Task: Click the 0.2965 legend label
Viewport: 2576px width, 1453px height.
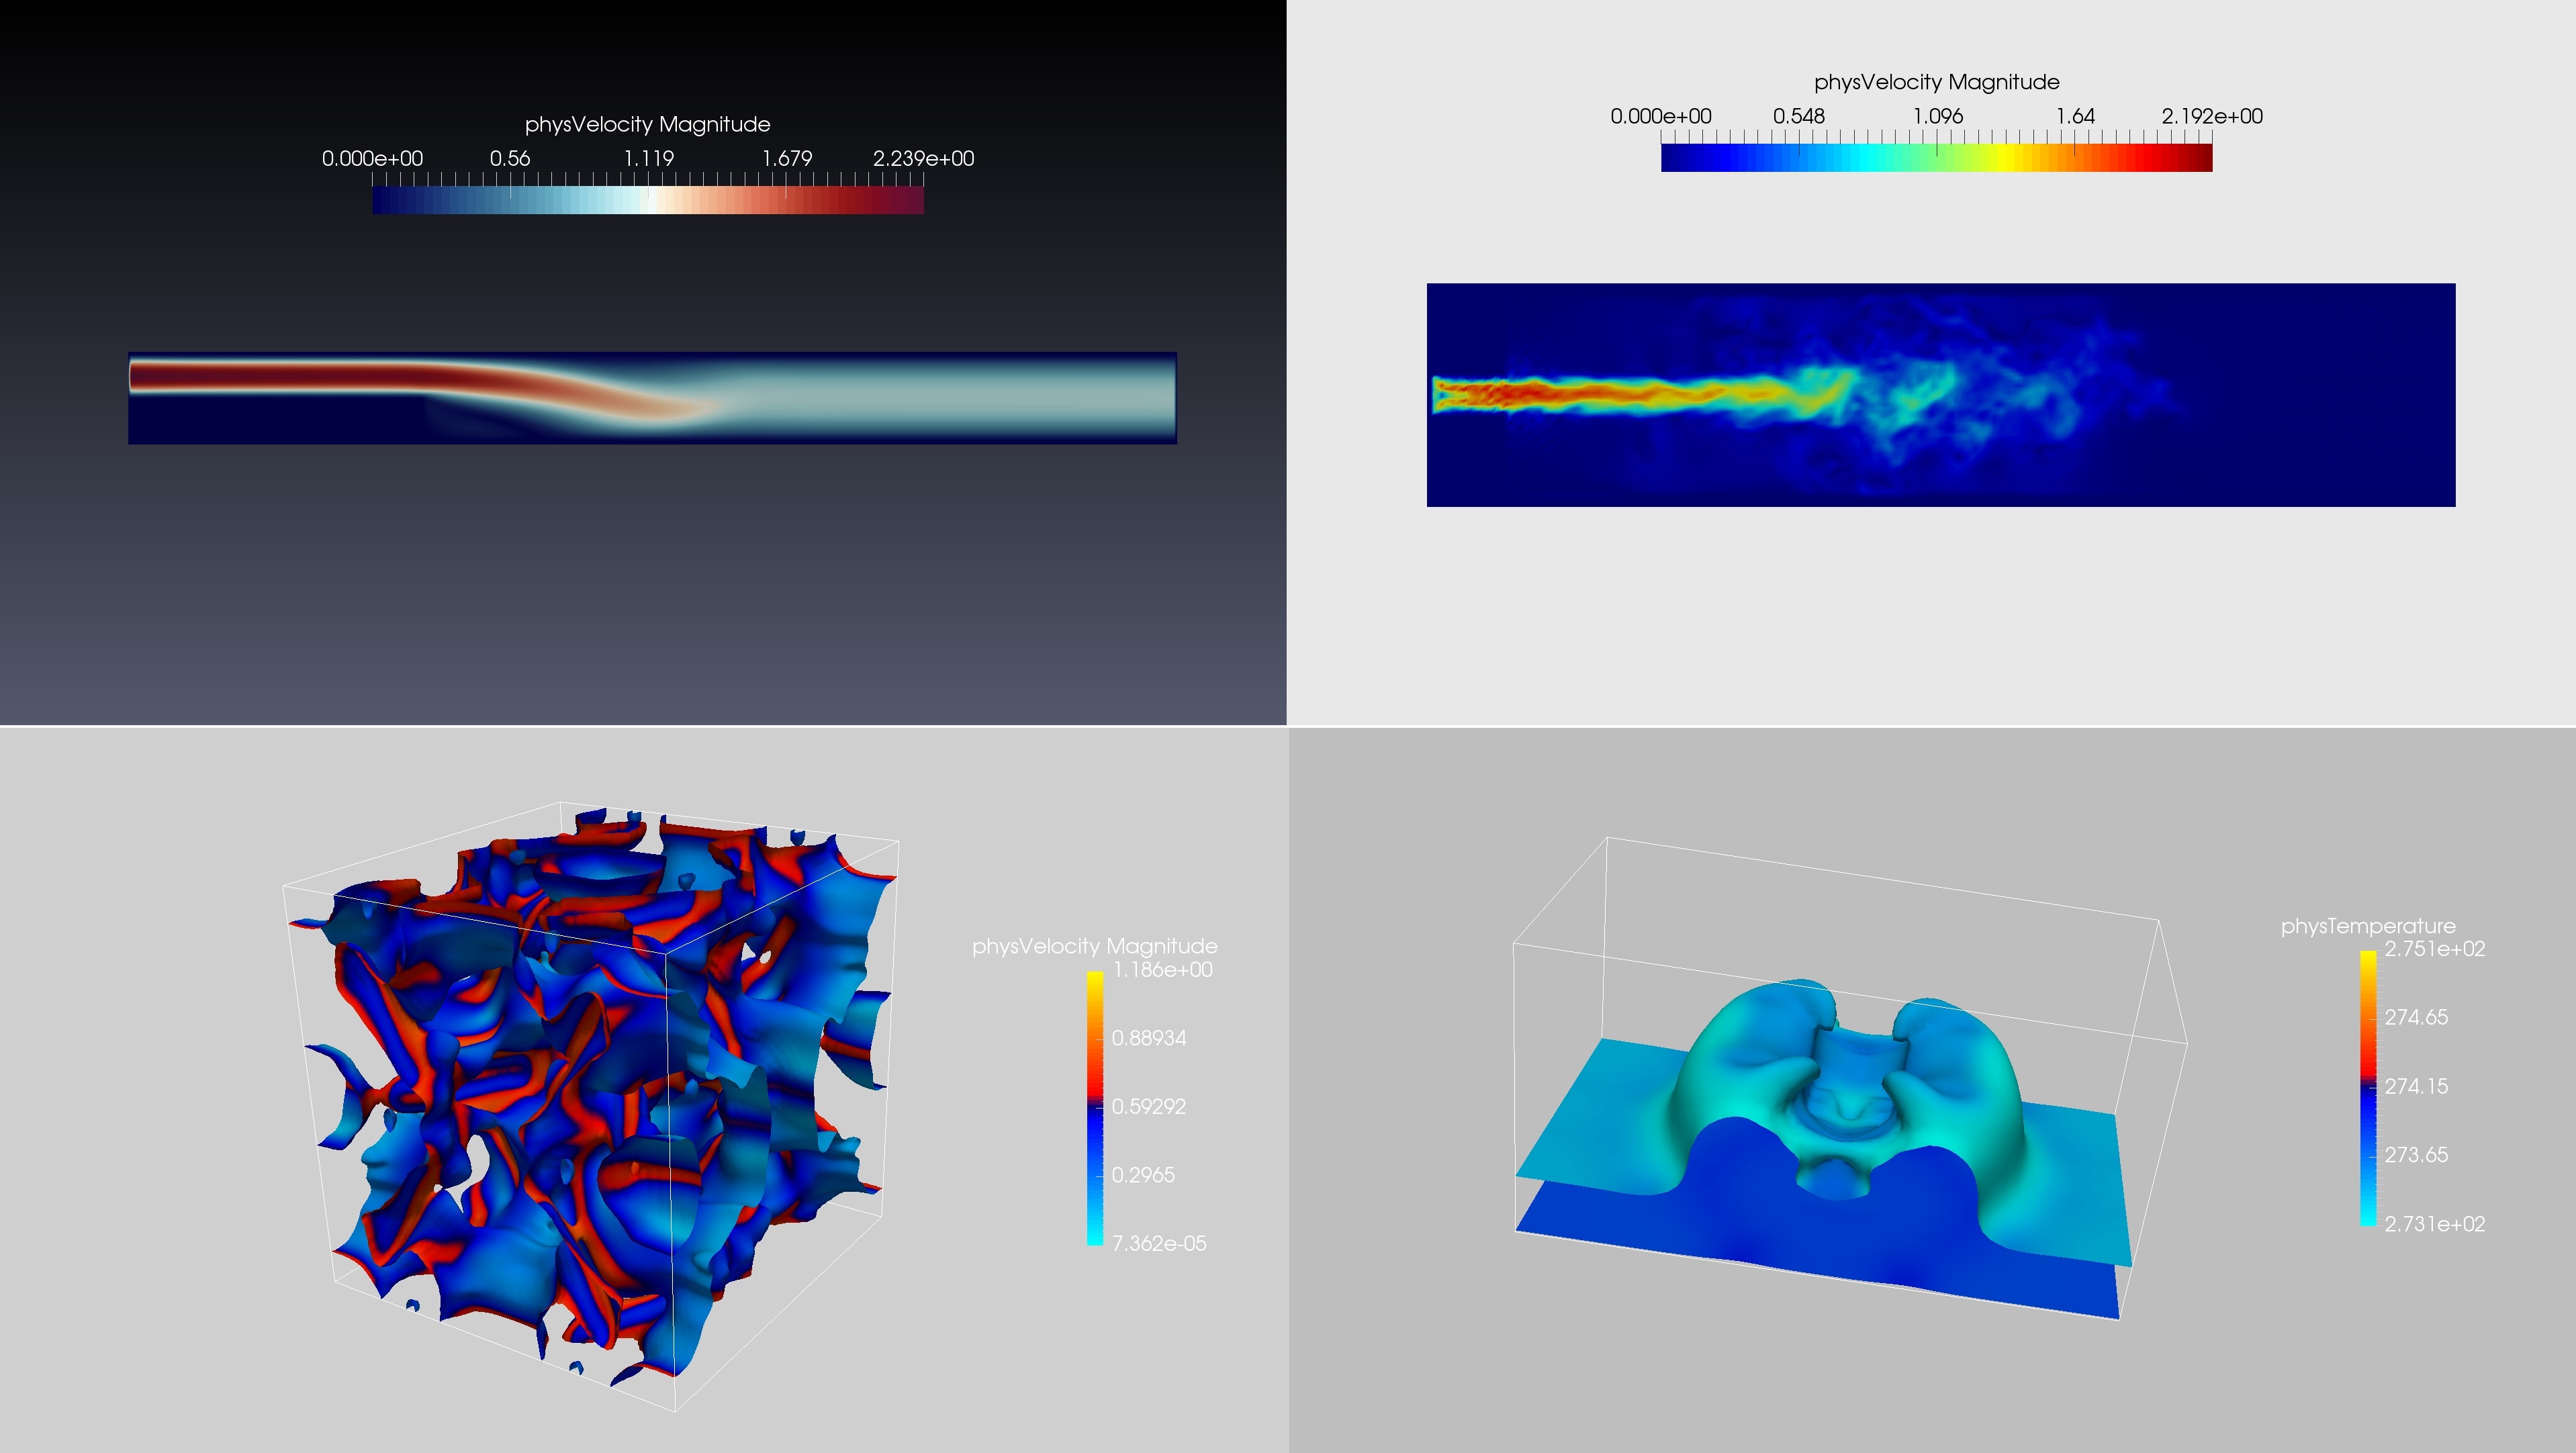Action: [1143, 1175]
